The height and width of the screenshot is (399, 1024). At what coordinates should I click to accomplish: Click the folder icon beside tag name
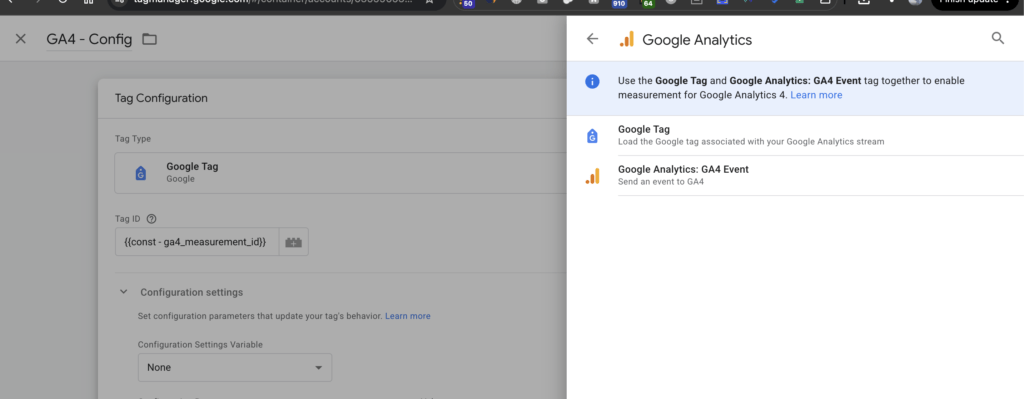[150, 39]
